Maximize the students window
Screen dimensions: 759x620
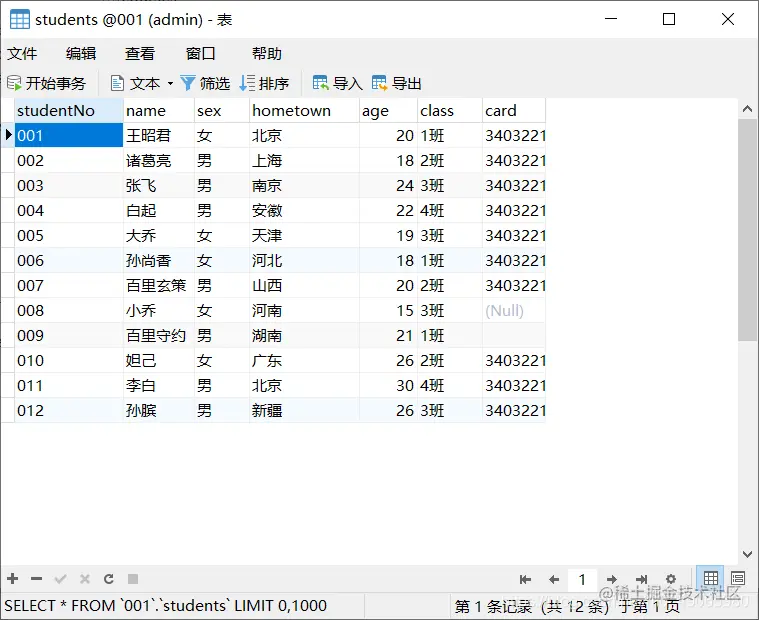click(x=669, y=19)
